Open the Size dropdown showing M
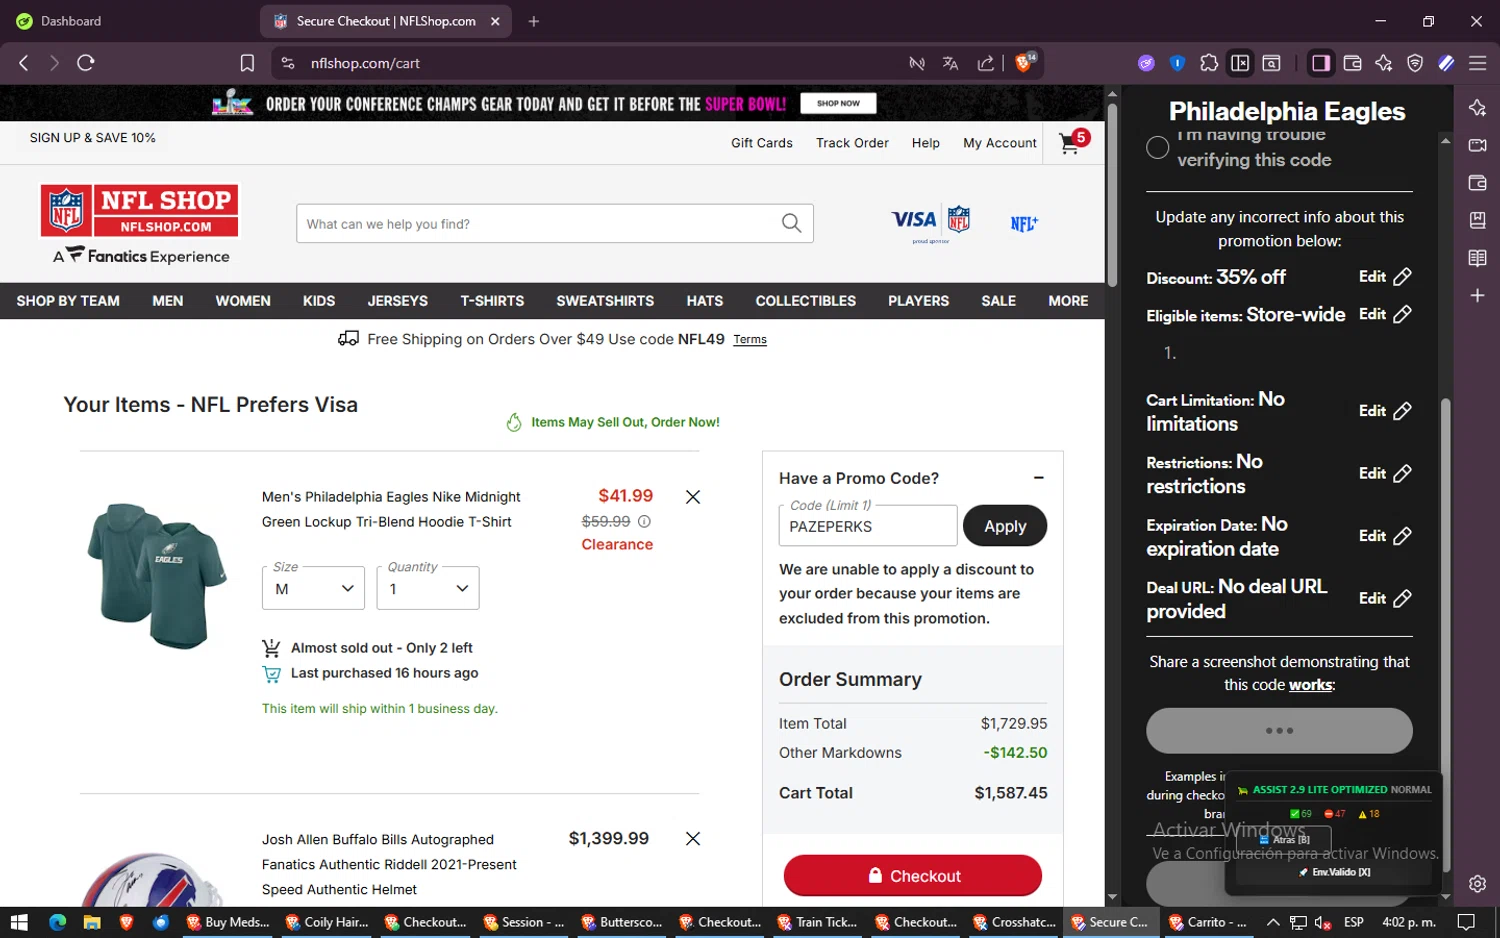The height and width of the screenshot is (938, 1500). click(313, 588)
